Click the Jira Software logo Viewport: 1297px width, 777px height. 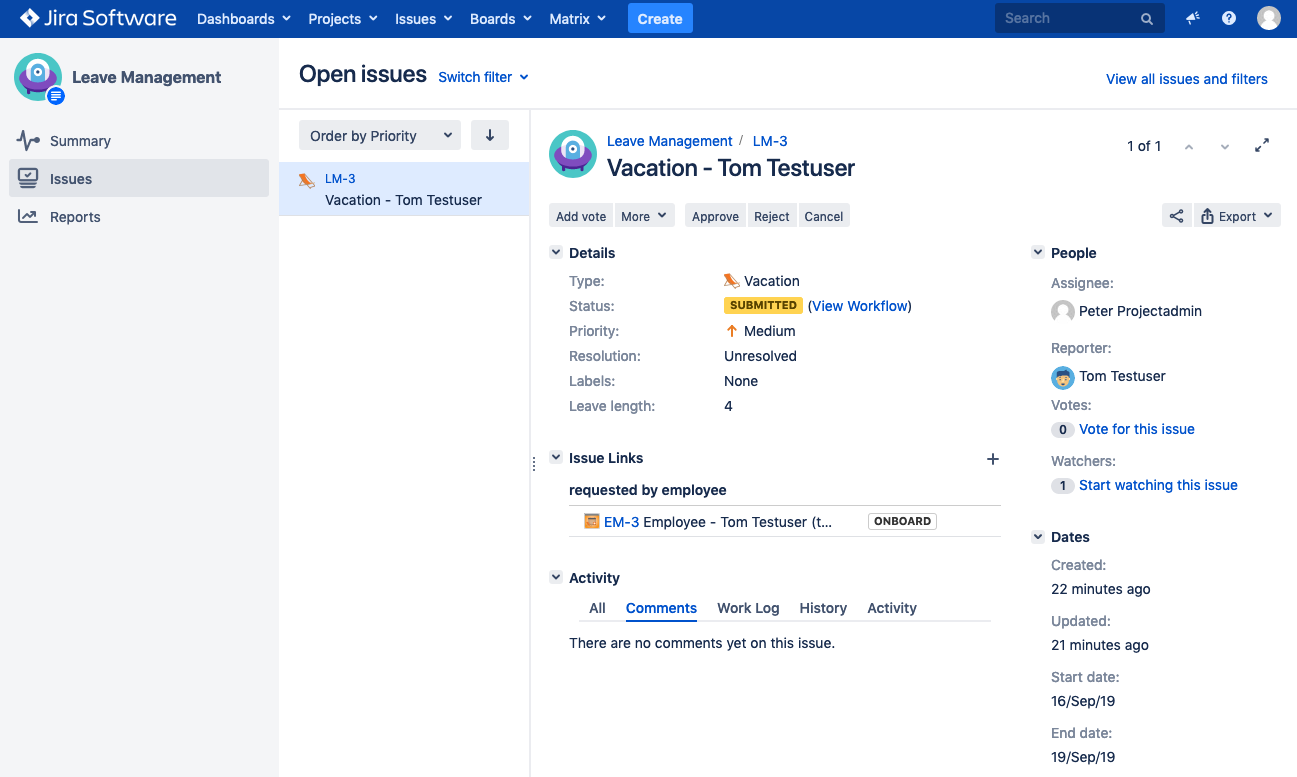point(98,18)
